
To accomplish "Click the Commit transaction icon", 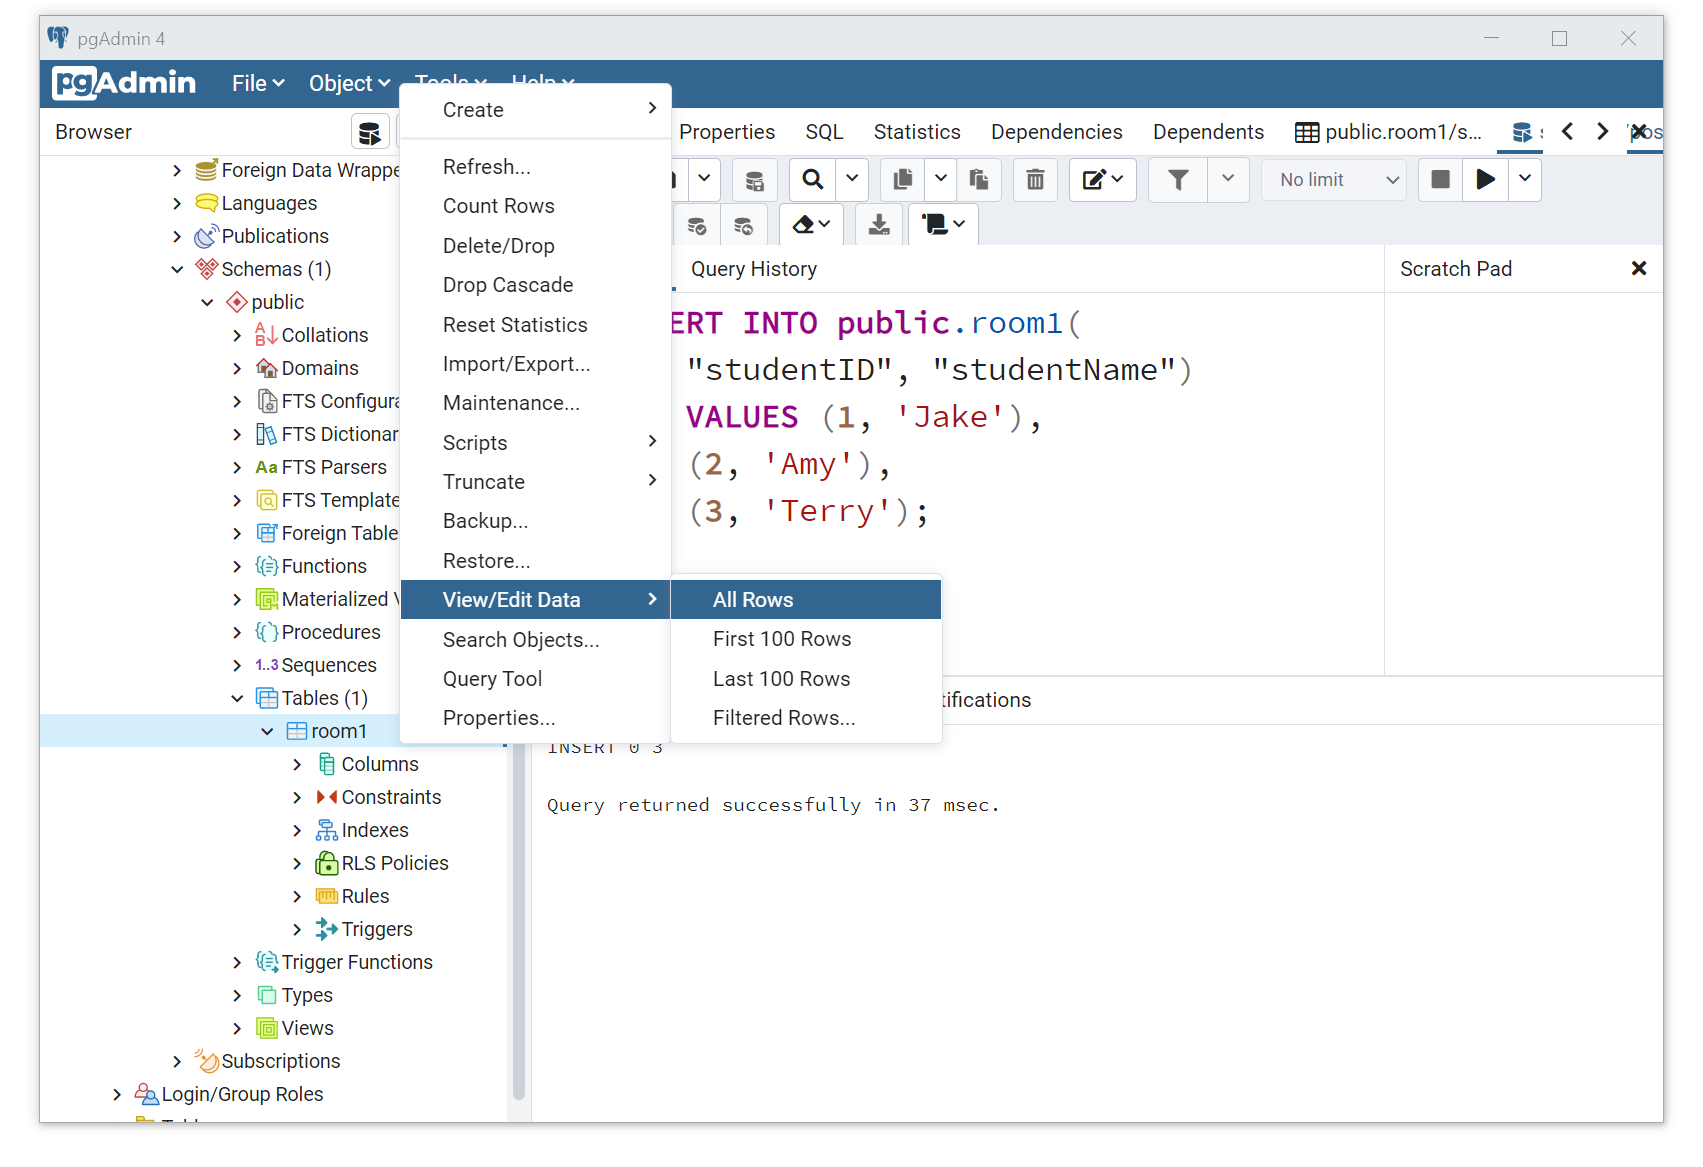I will click(x=697, y=225).
